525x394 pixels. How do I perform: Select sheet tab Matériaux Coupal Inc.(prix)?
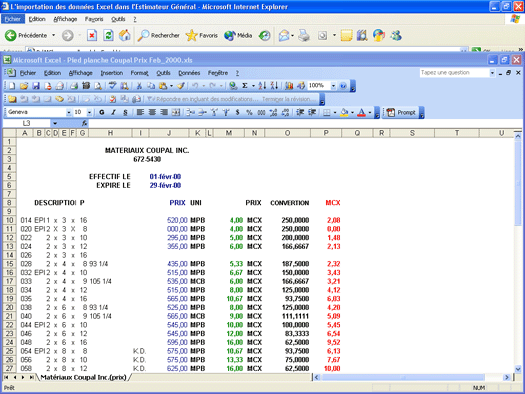[x=83, y=377]
